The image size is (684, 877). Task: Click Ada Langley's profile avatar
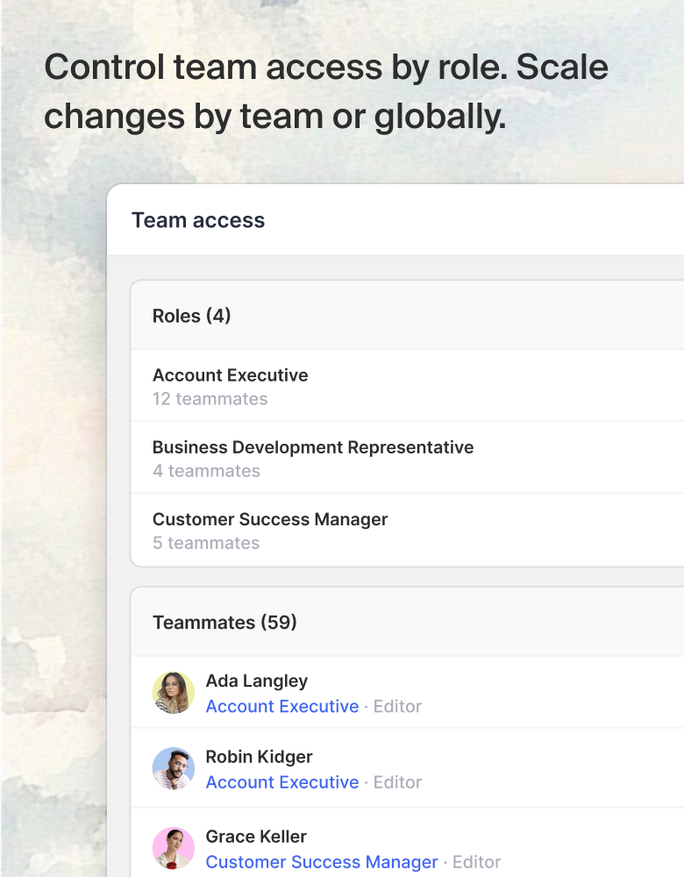(x=173, y=693)
